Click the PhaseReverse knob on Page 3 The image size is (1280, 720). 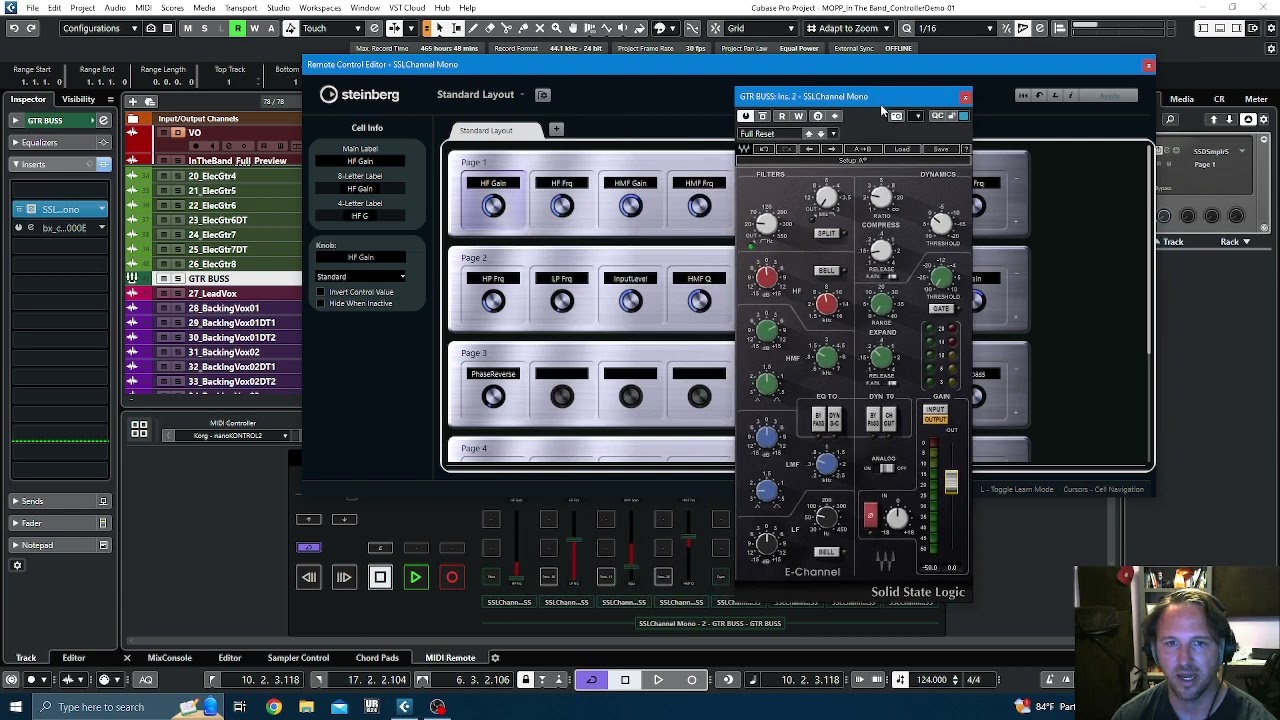coord(493,397)
